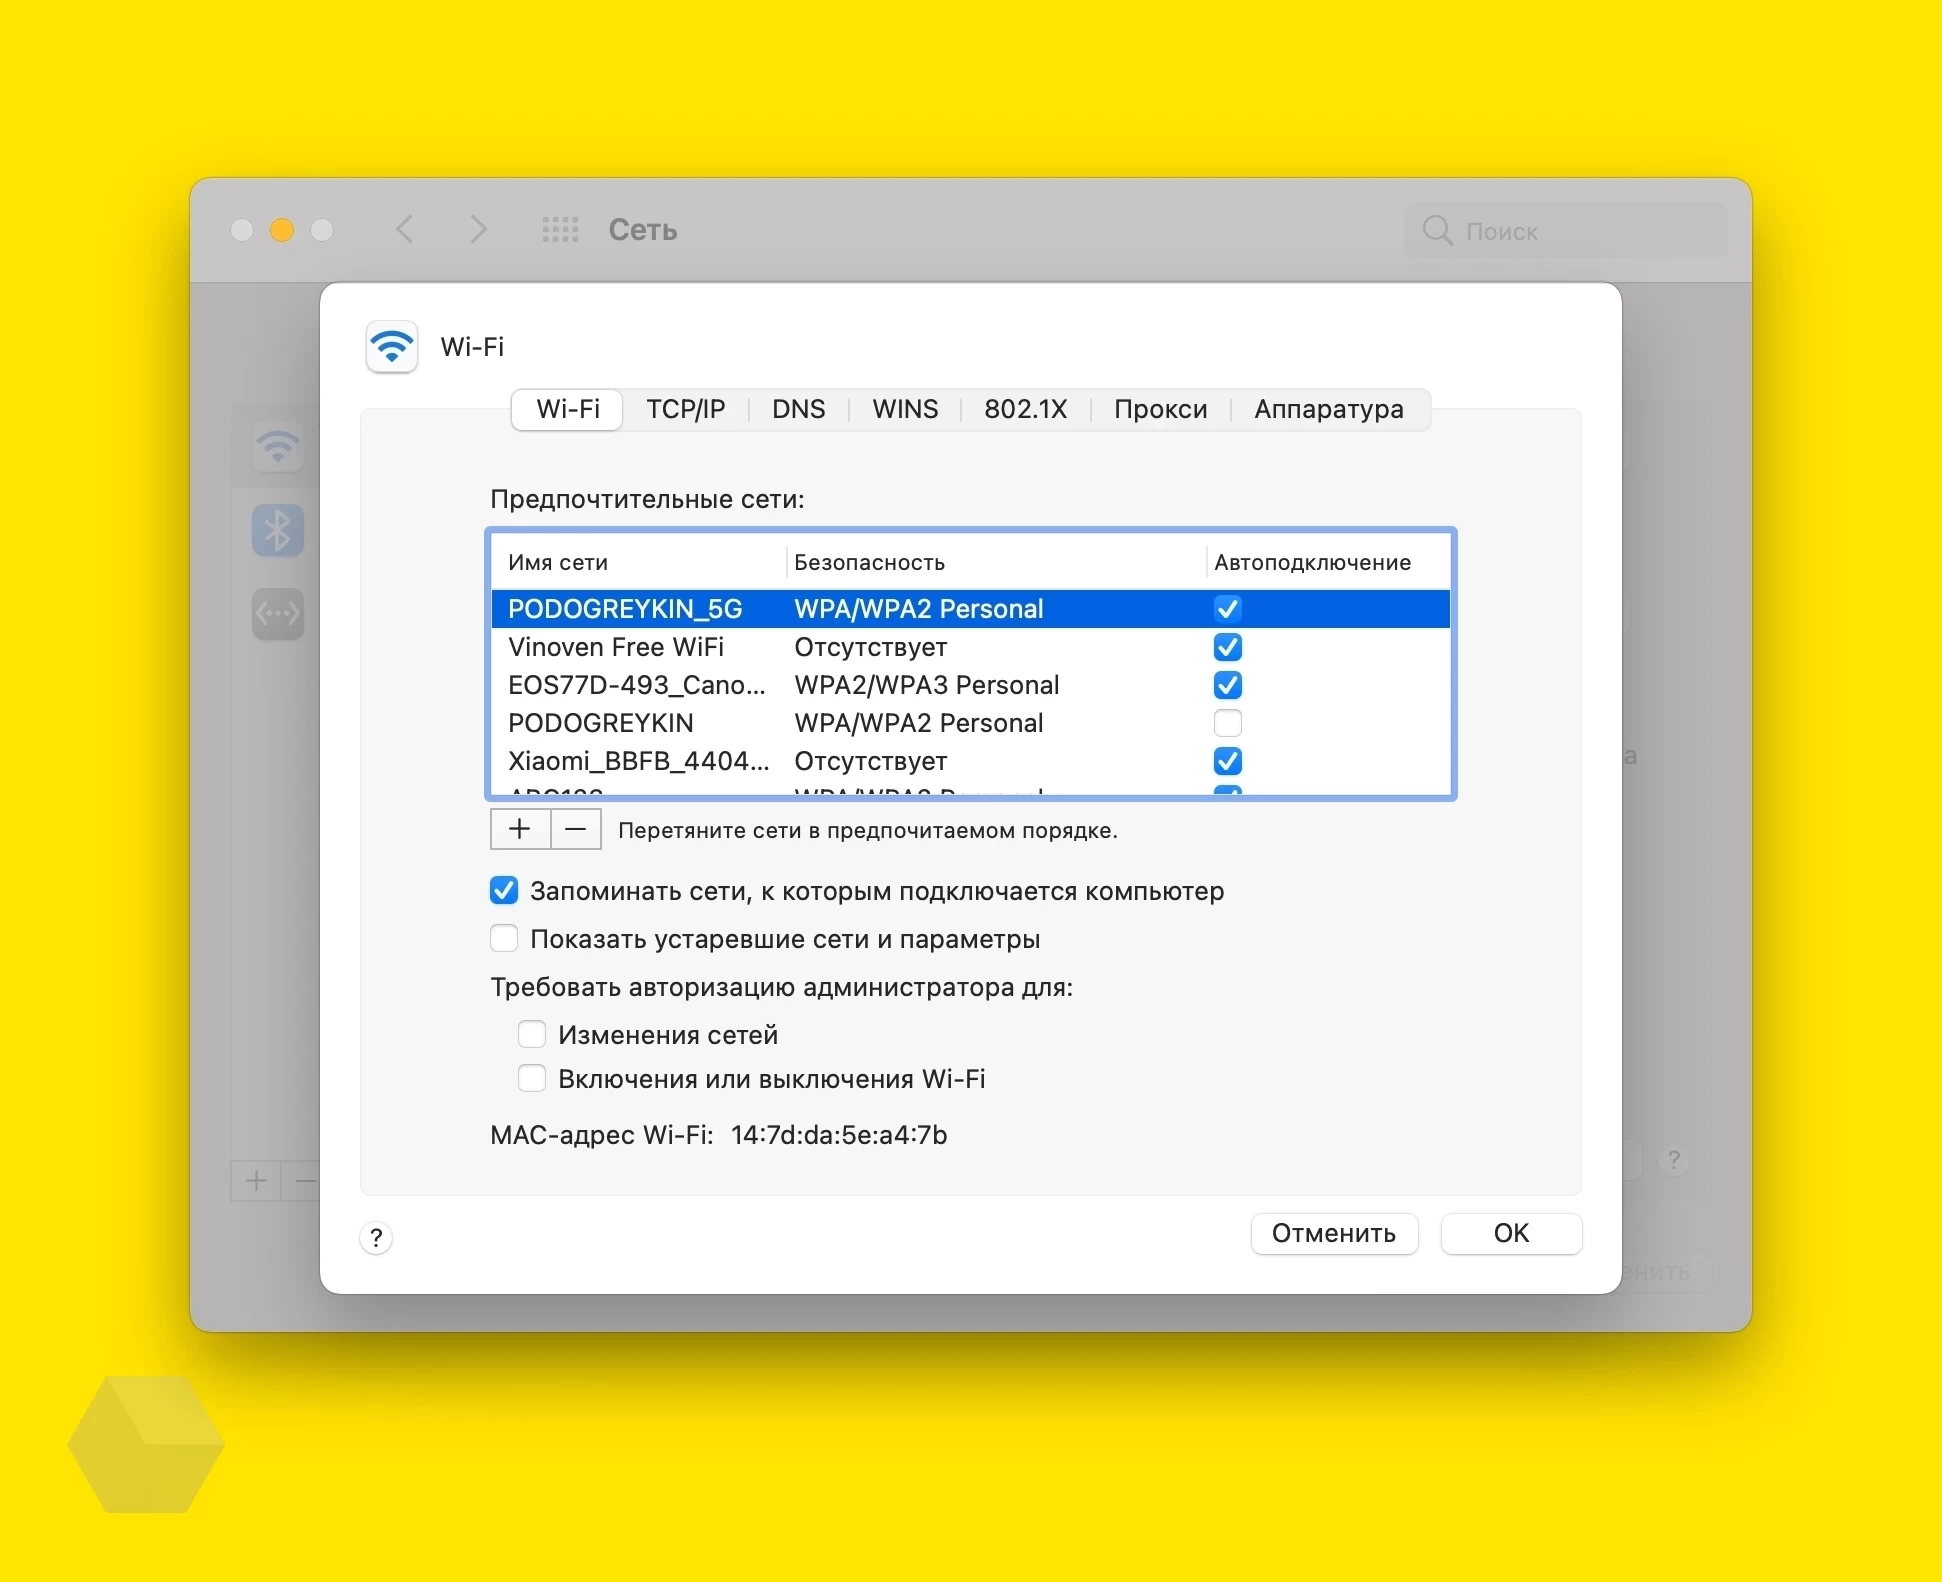Screen dimensions: 1942x1582
Task: Click the Отменить button
Action: point(1334,1233)
